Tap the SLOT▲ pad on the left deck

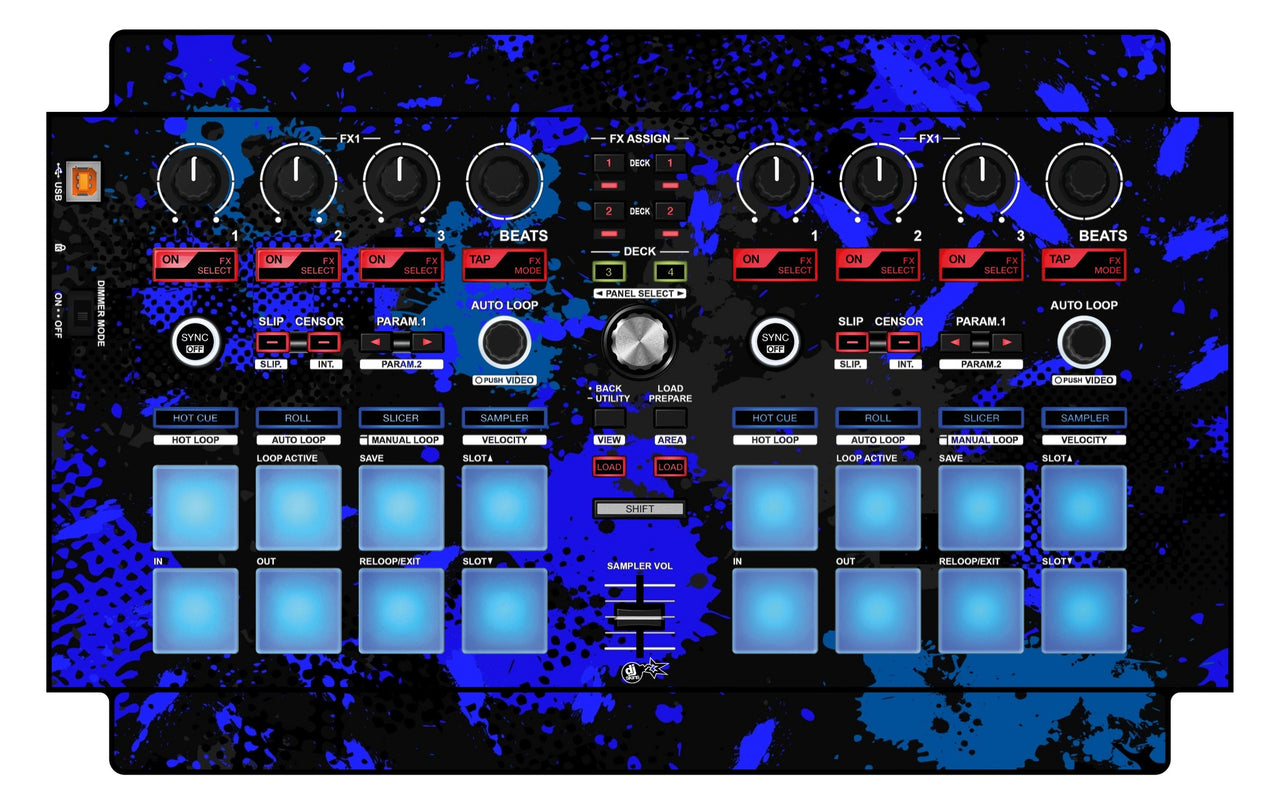(503, 507)
